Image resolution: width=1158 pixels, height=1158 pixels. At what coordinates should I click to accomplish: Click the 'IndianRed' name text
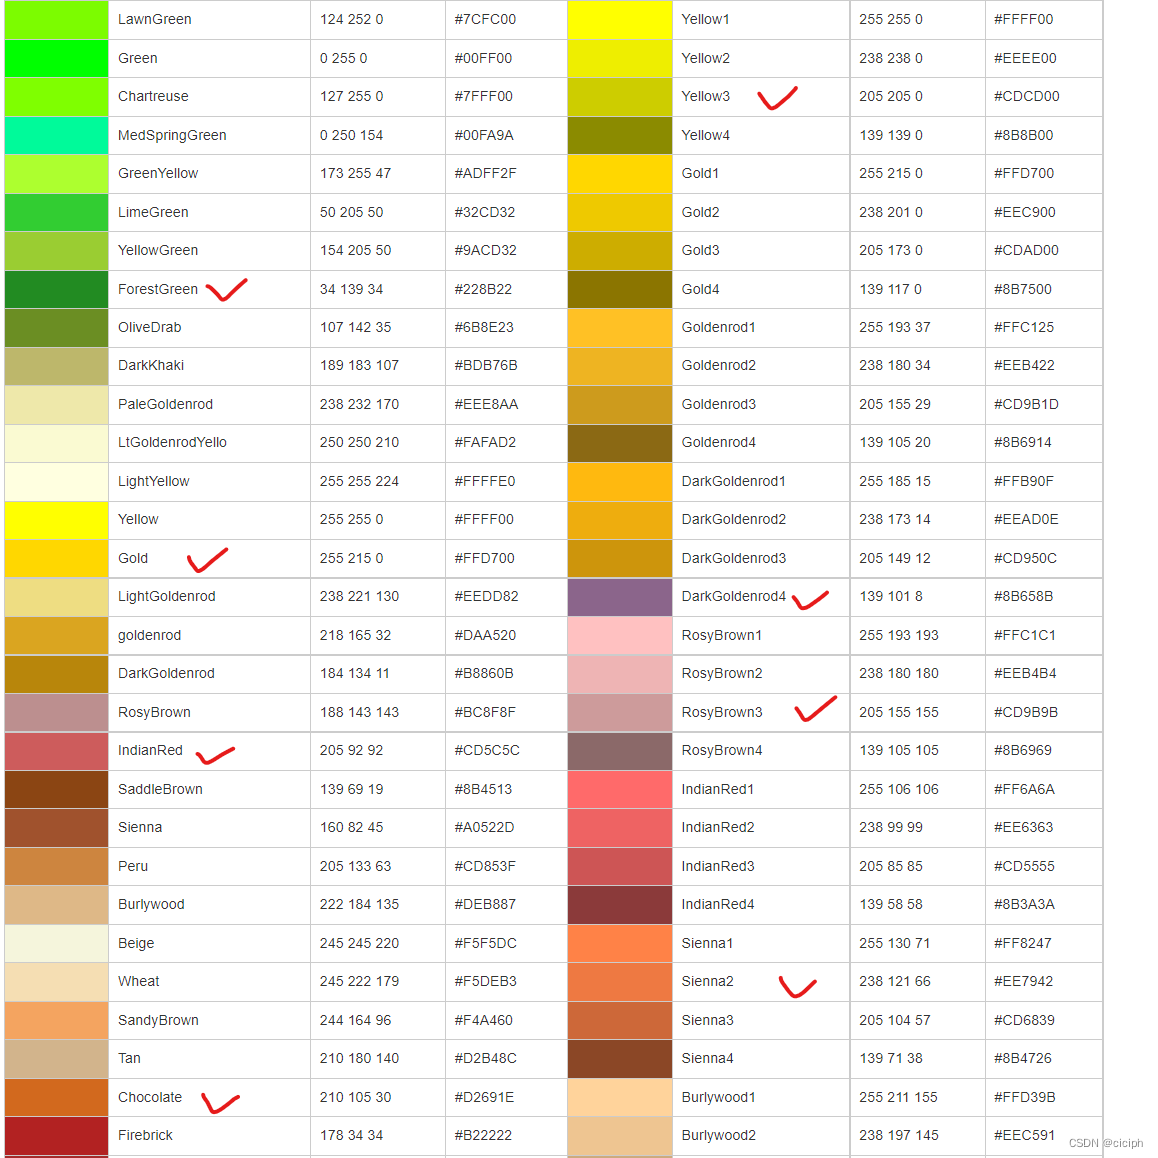coord(150,750)
